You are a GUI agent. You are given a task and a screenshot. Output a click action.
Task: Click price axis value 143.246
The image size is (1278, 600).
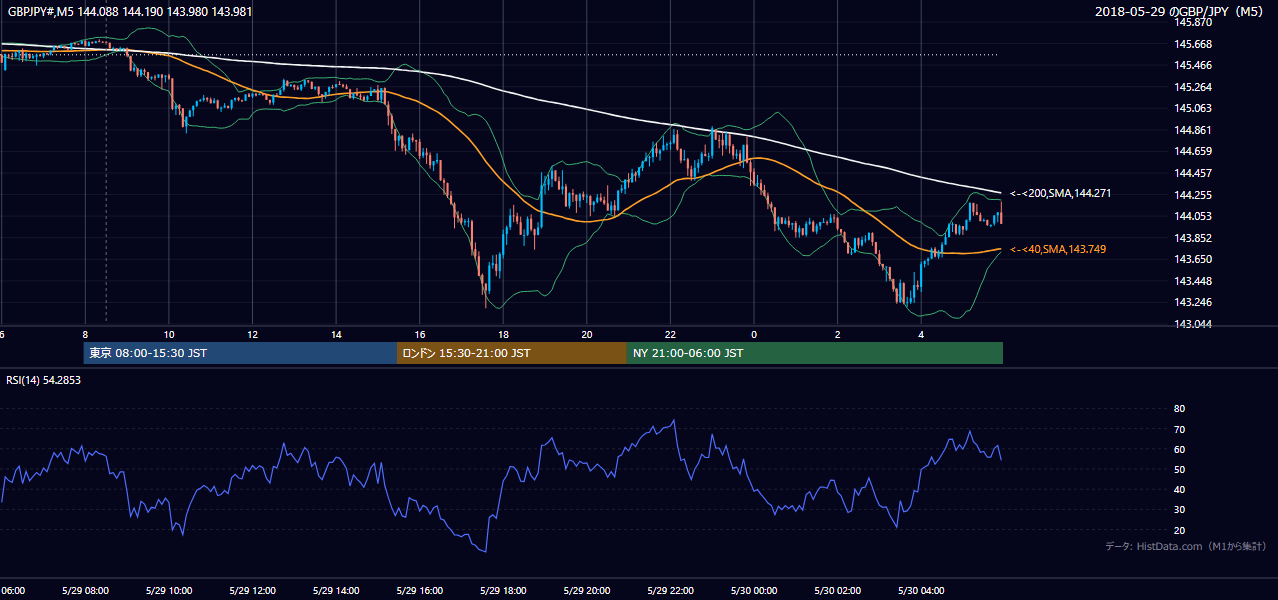tap(1193, 302)
